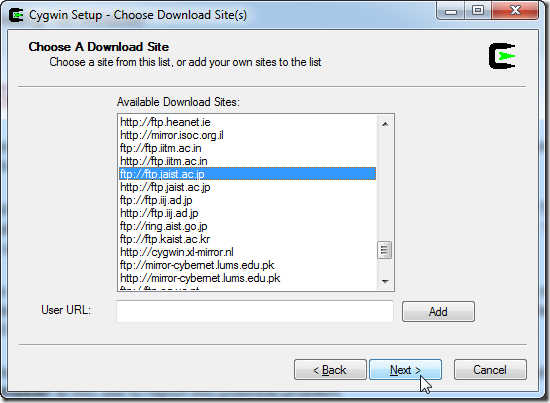Cancel the Cygwin setup
Screen dimensions: 550x403
click(x=490, y=370)
